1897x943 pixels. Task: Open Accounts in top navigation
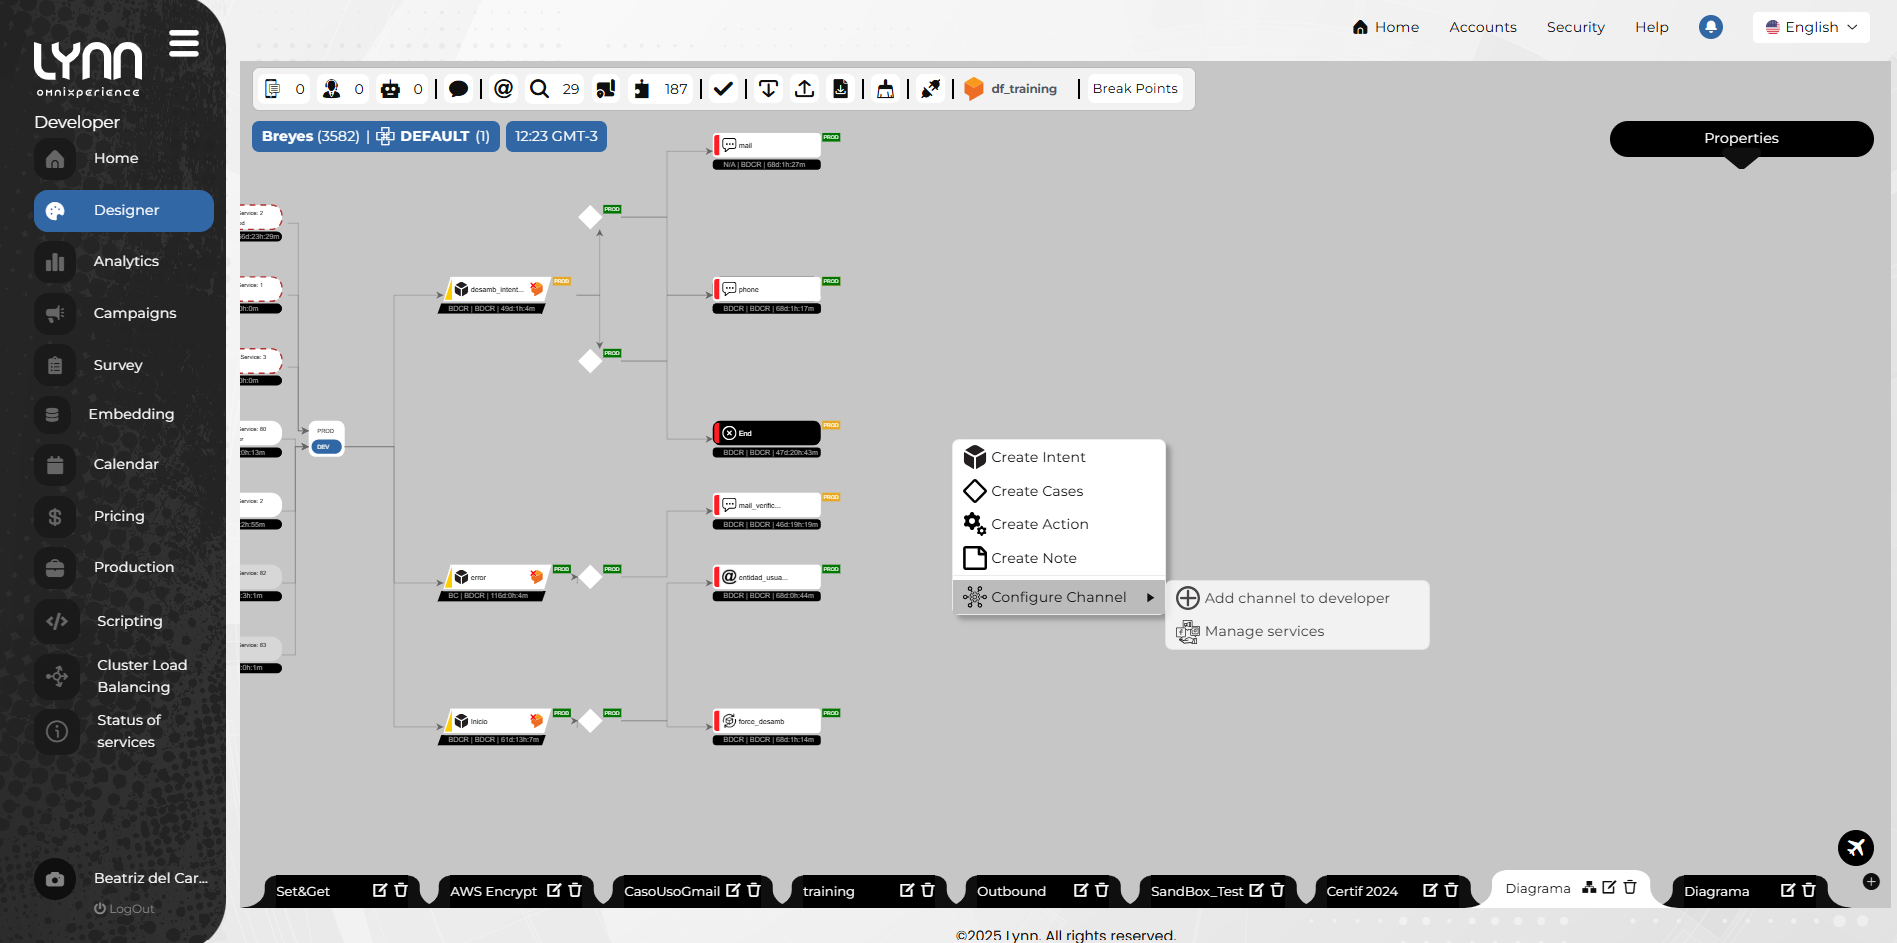[x=1483, y=27]
